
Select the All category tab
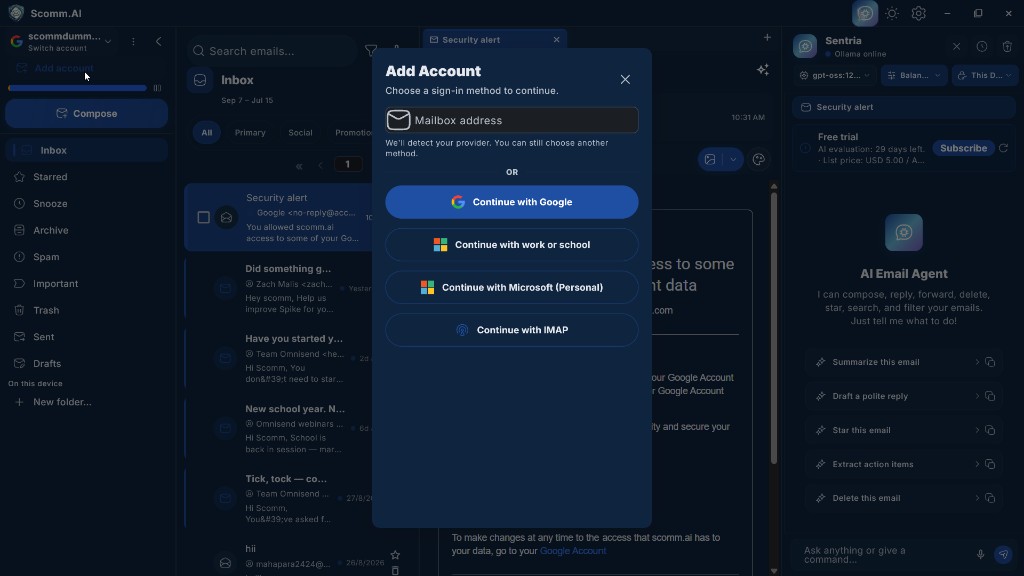(206, 133)
